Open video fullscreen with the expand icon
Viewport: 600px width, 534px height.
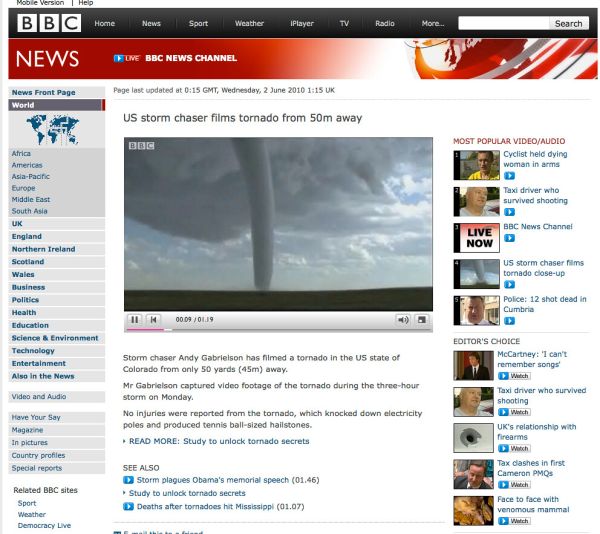coord(422,319)
